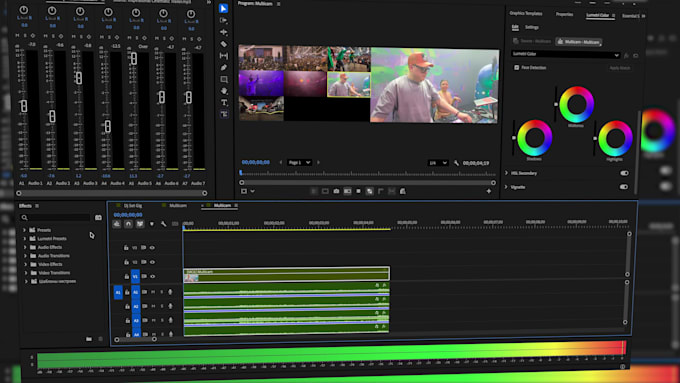Click the New Custom Bin icon in Effects panel
The width and height of the screenshot is (680, 383).
89,339
